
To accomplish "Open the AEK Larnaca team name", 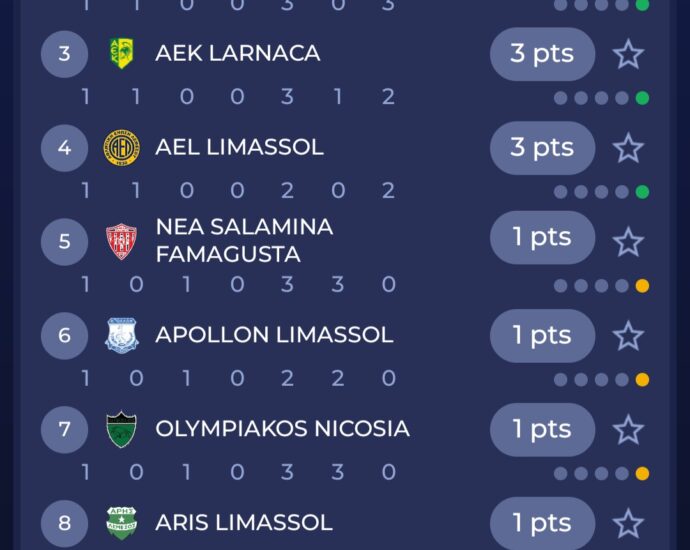I will (x=238, y=53).
